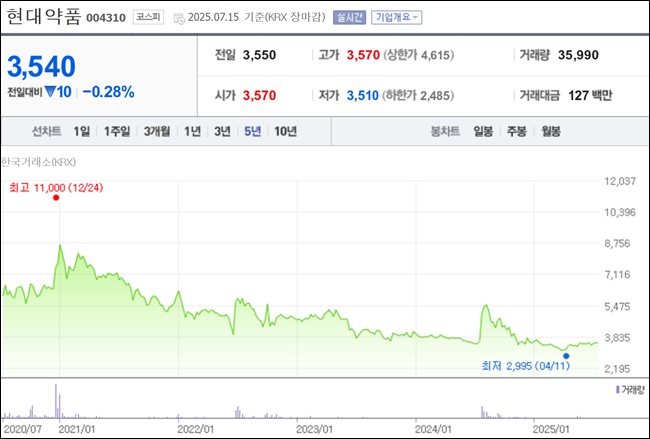The image size is (650, 439).
Task: Select the 1주일 line chart period
Action: (x=117, y=131)
